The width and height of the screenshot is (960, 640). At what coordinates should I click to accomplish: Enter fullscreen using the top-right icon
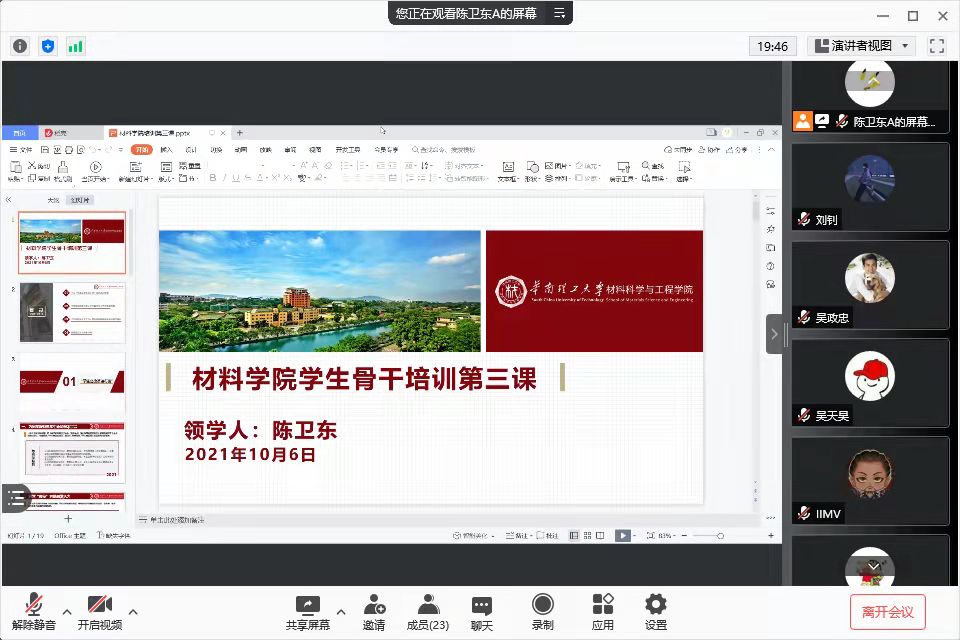pyautogui.click(x=936, y=46)
